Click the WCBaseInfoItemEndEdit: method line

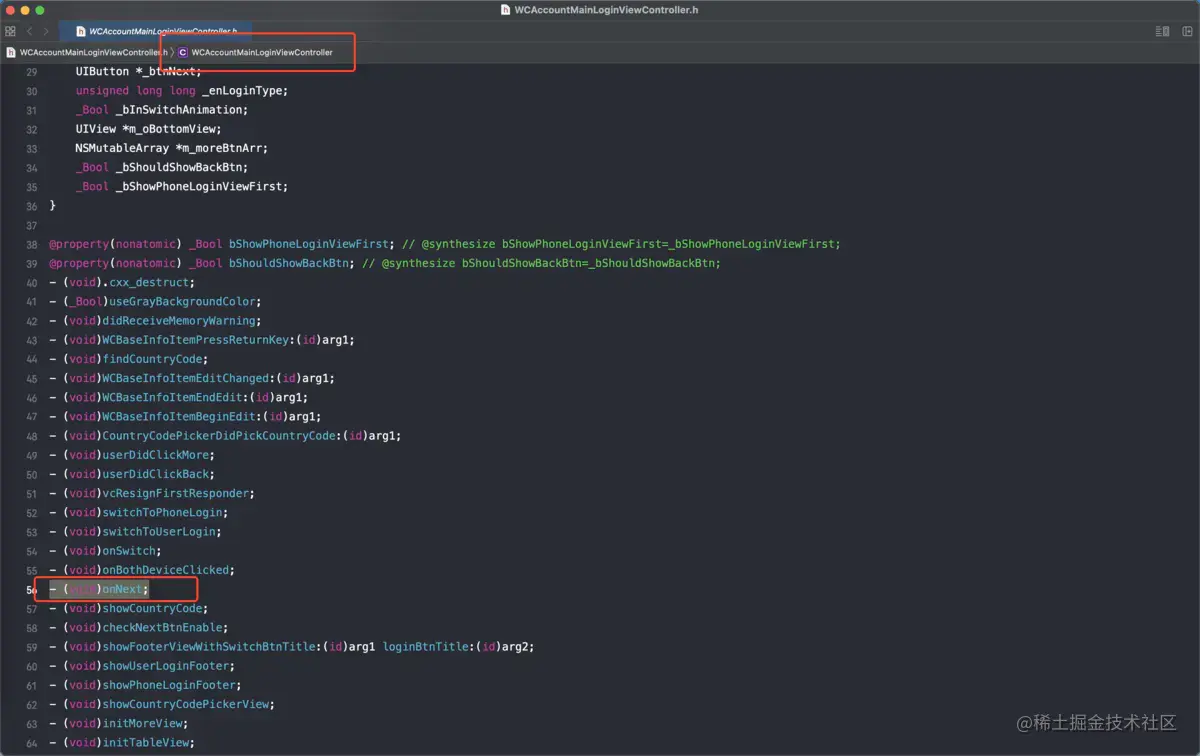point(178,397)
